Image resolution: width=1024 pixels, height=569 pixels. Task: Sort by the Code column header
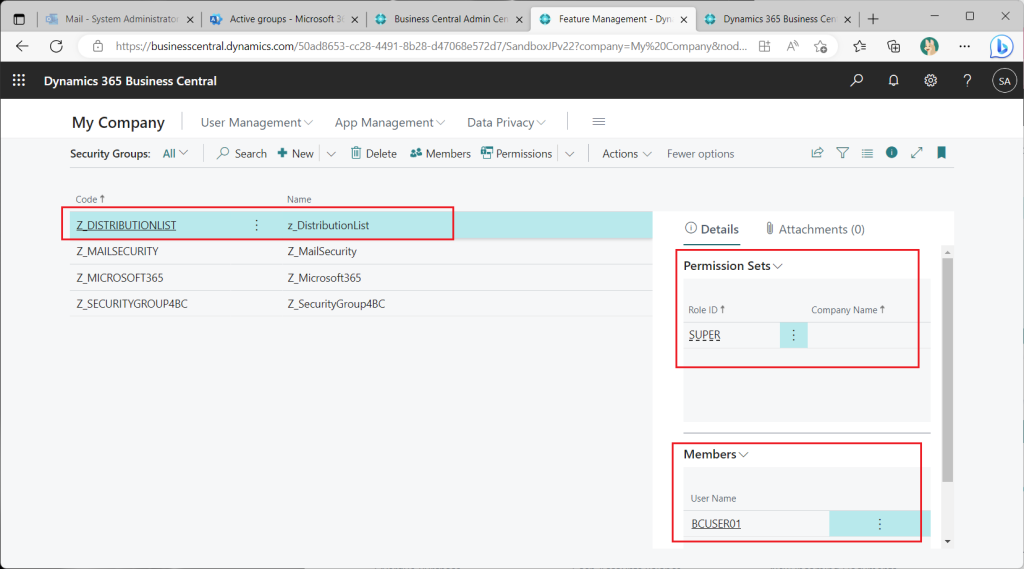(x=90, y=199)
